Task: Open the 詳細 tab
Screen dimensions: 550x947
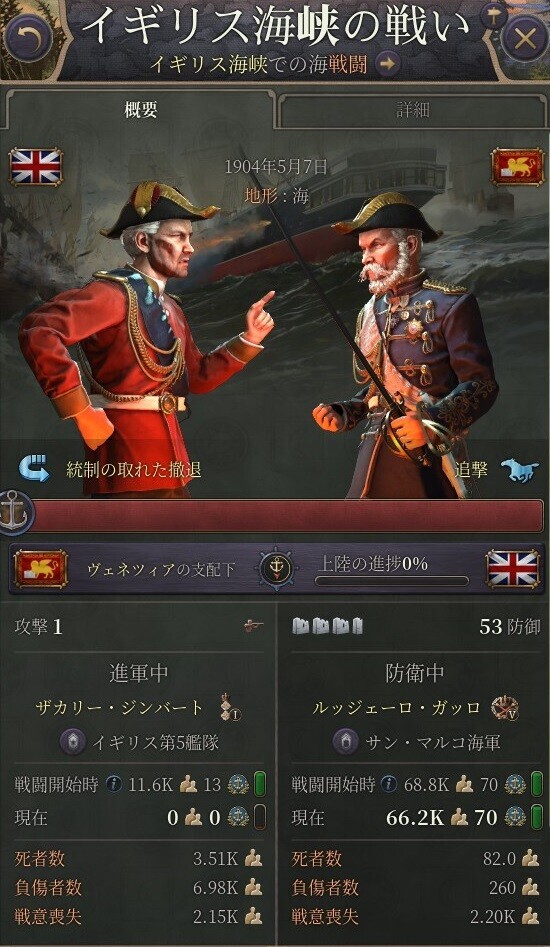Action: pyautogui.click(x=413, y=110)
